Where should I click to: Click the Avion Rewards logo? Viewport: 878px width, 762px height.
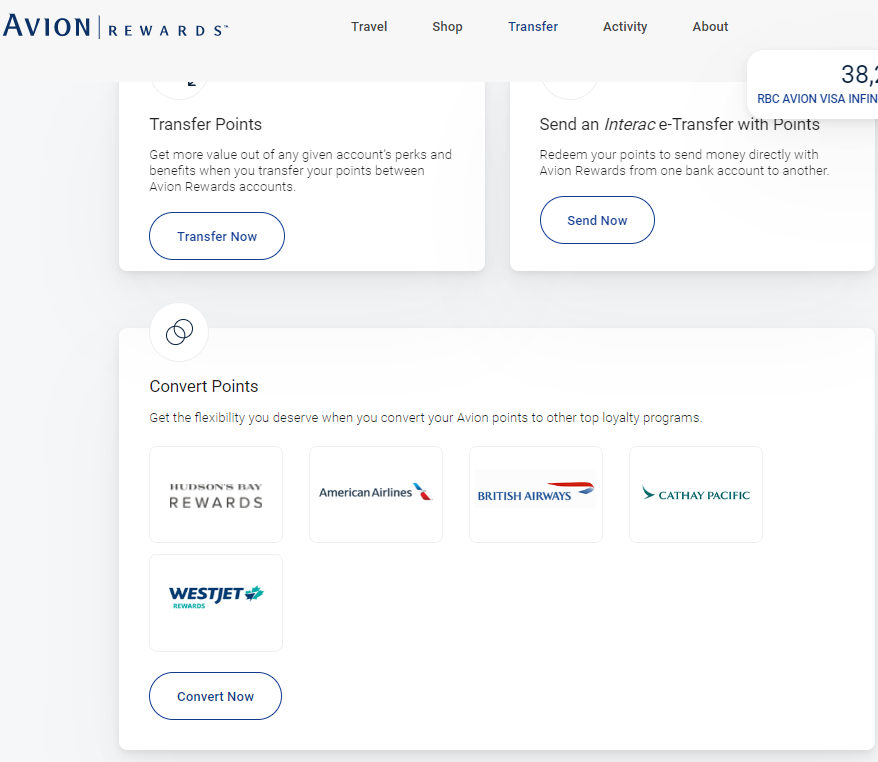coord(115,26)
